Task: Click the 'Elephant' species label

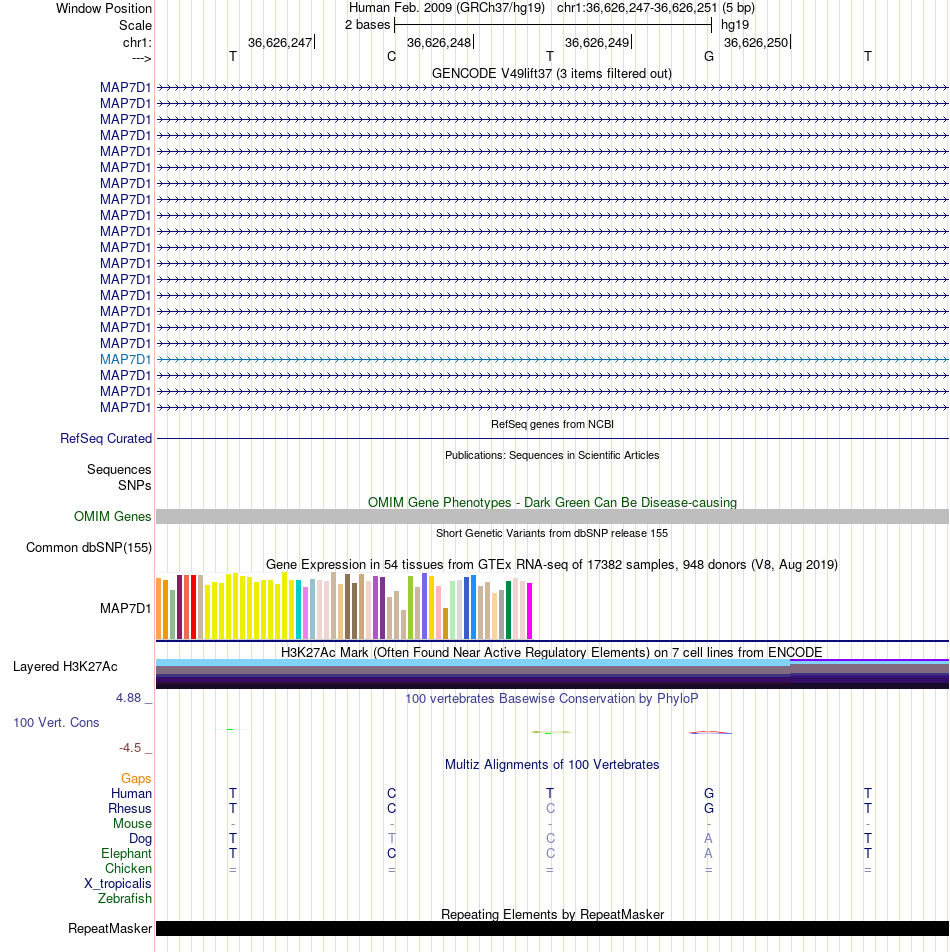Action: 126,854
